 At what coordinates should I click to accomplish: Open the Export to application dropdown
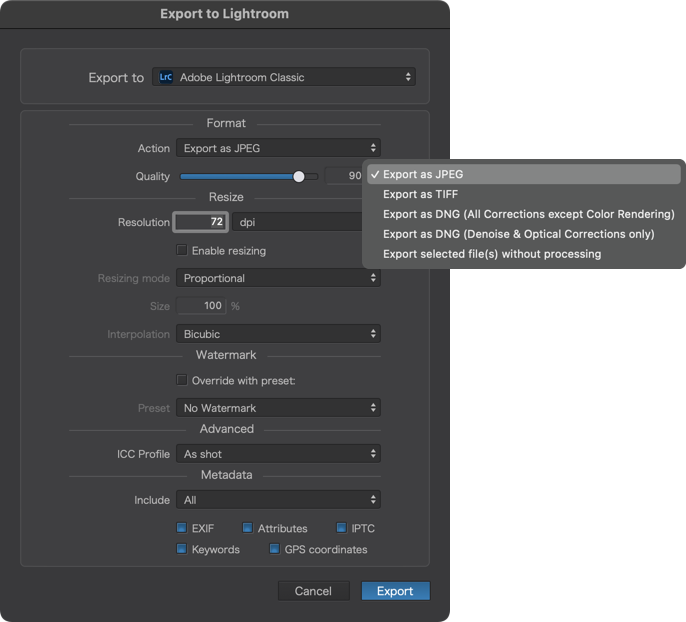[x=284, y=77]
